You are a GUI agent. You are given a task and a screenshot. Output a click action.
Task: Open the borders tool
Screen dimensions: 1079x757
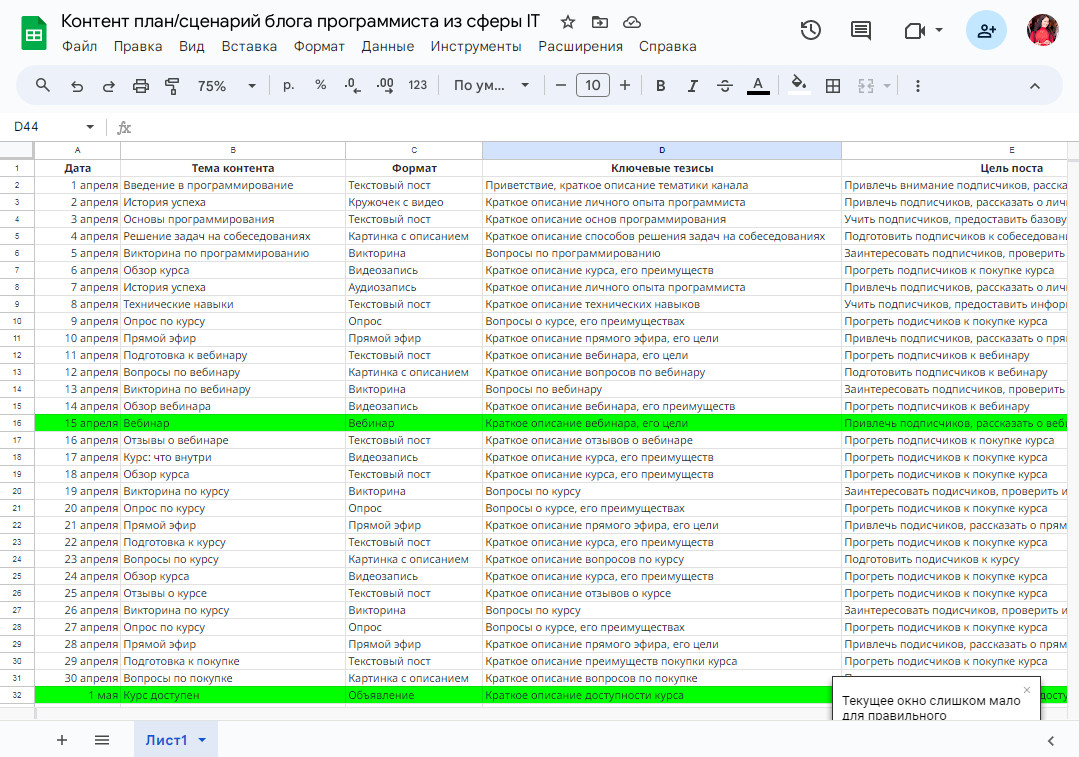click(833, 86)
